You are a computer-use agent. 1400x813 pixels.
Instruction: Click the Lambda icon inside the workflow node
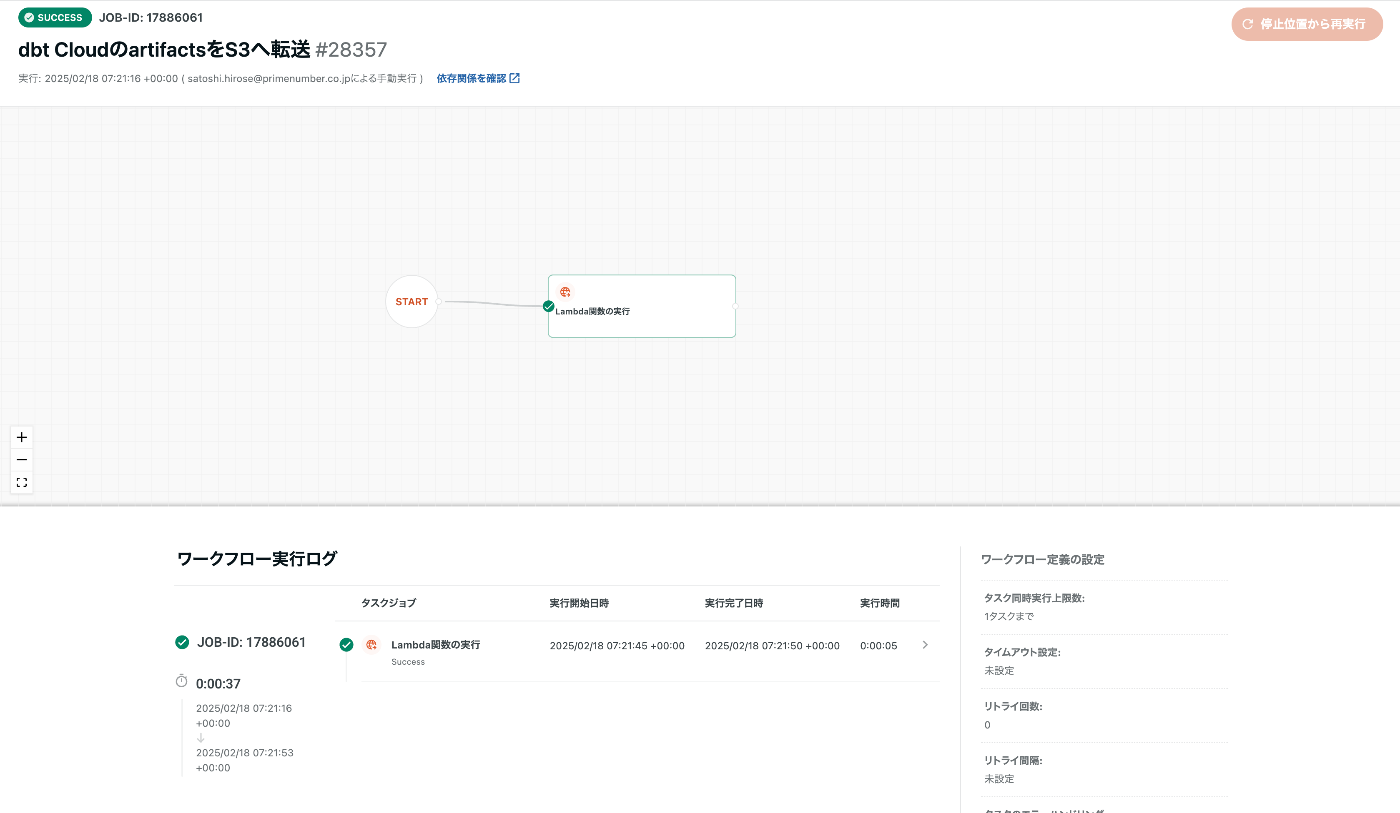(565, 292)
